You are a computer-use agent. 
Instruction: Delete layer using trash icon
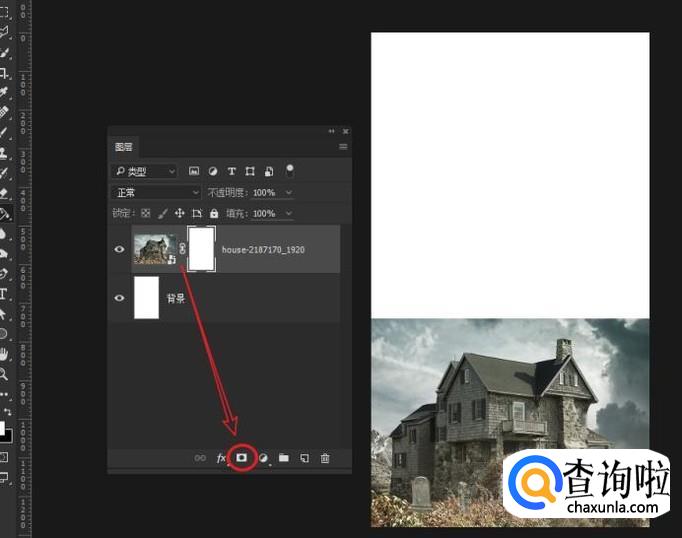coord(325,458)
